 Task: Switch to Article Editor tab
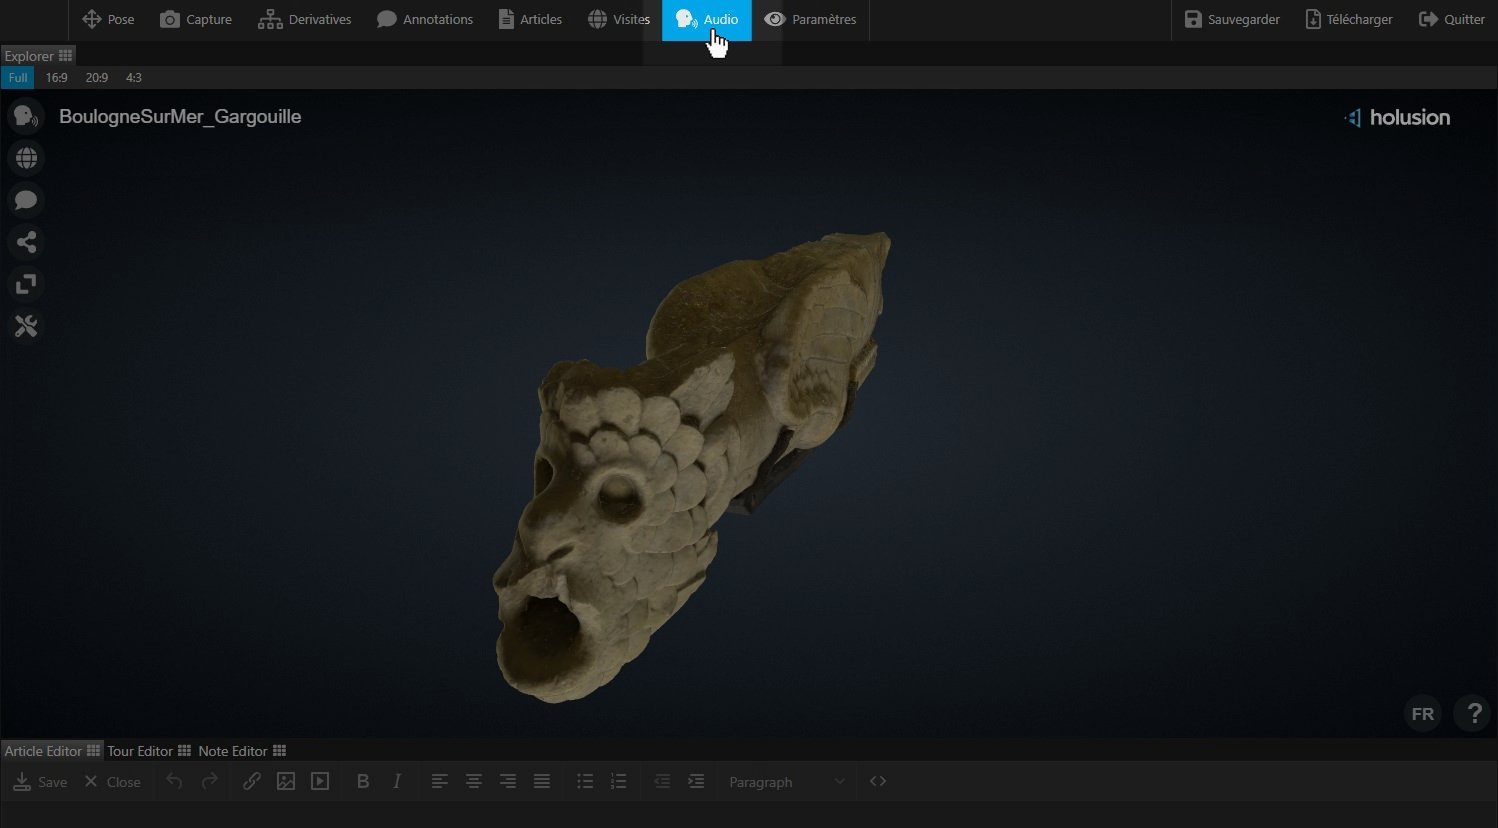coord(52,751)
